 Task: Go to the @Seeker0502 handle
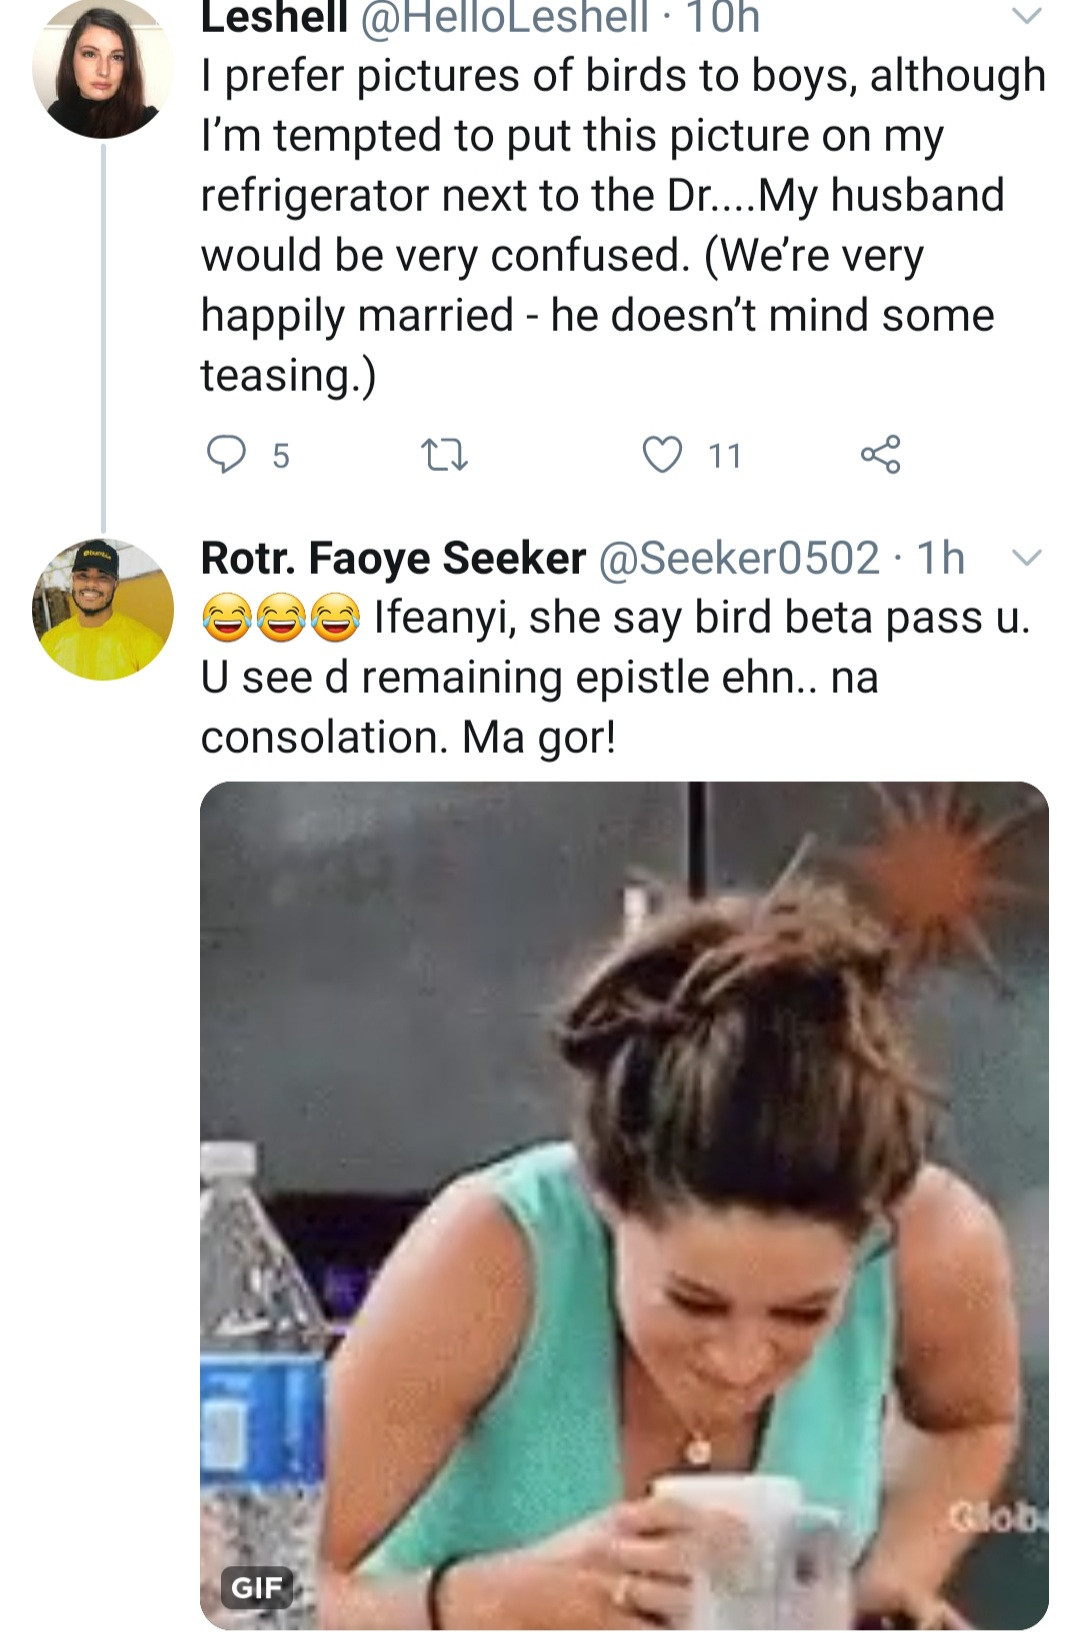(x=739, y=558)
